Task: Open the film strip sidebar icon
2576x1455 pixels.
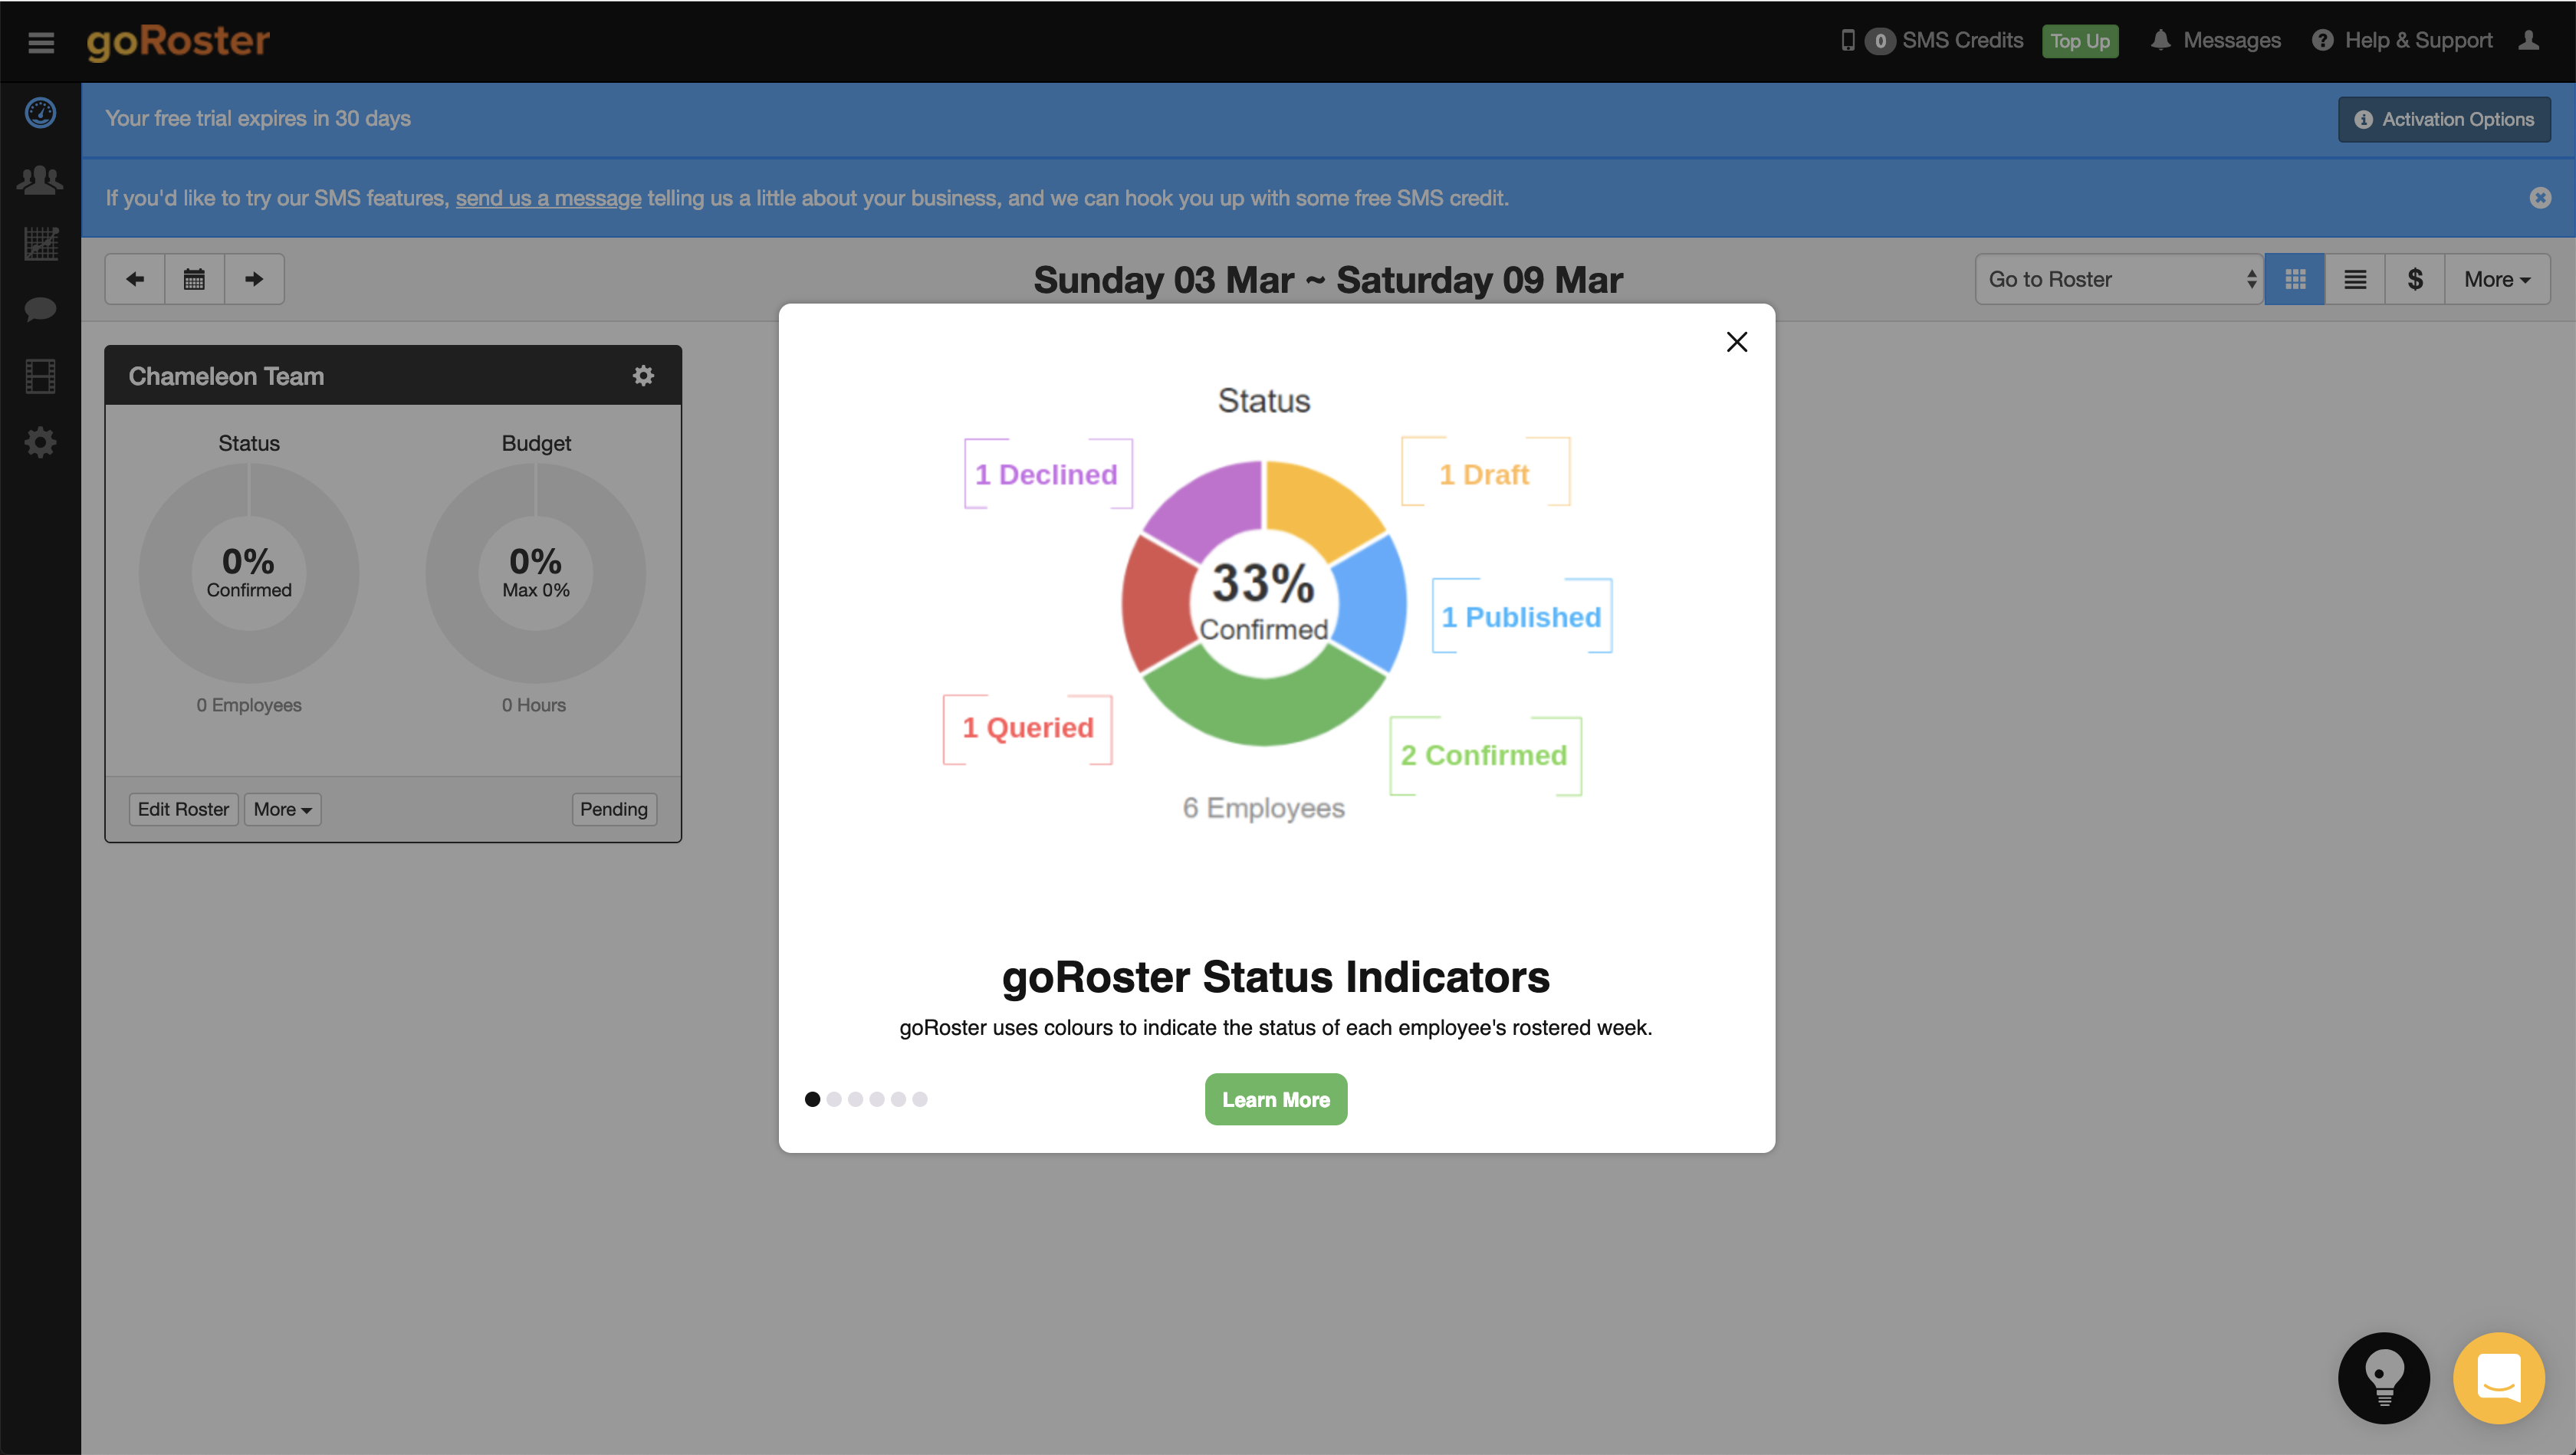Action: point(40,377)
